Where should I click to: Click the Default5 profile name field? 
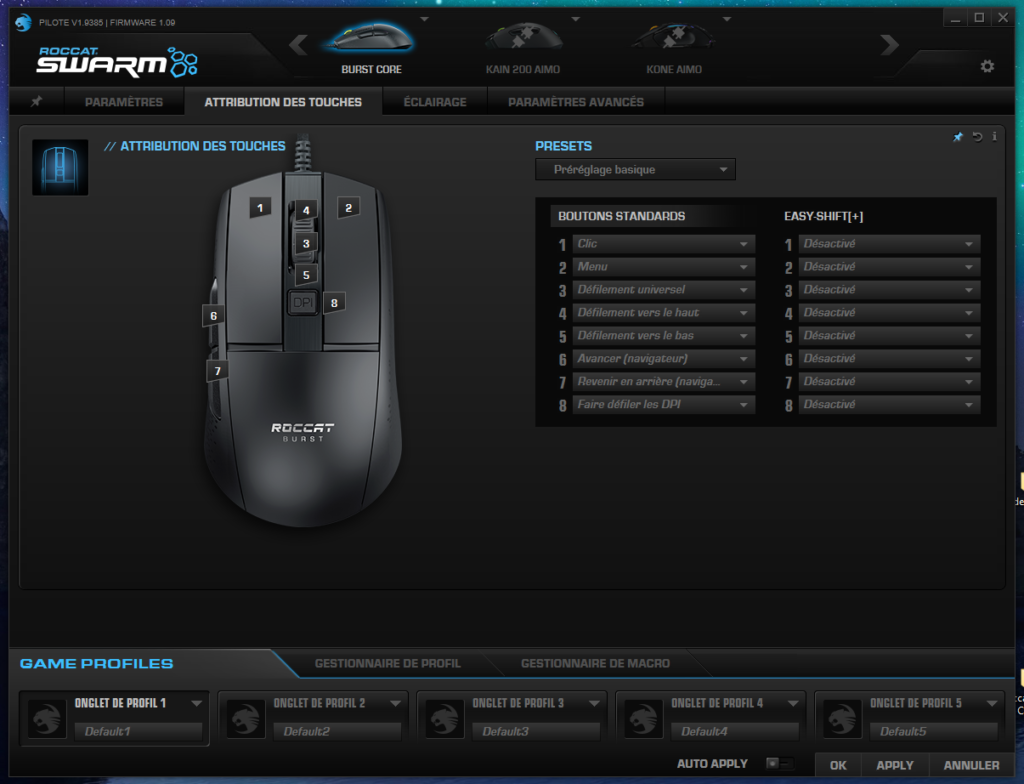(x=934, y=731)
